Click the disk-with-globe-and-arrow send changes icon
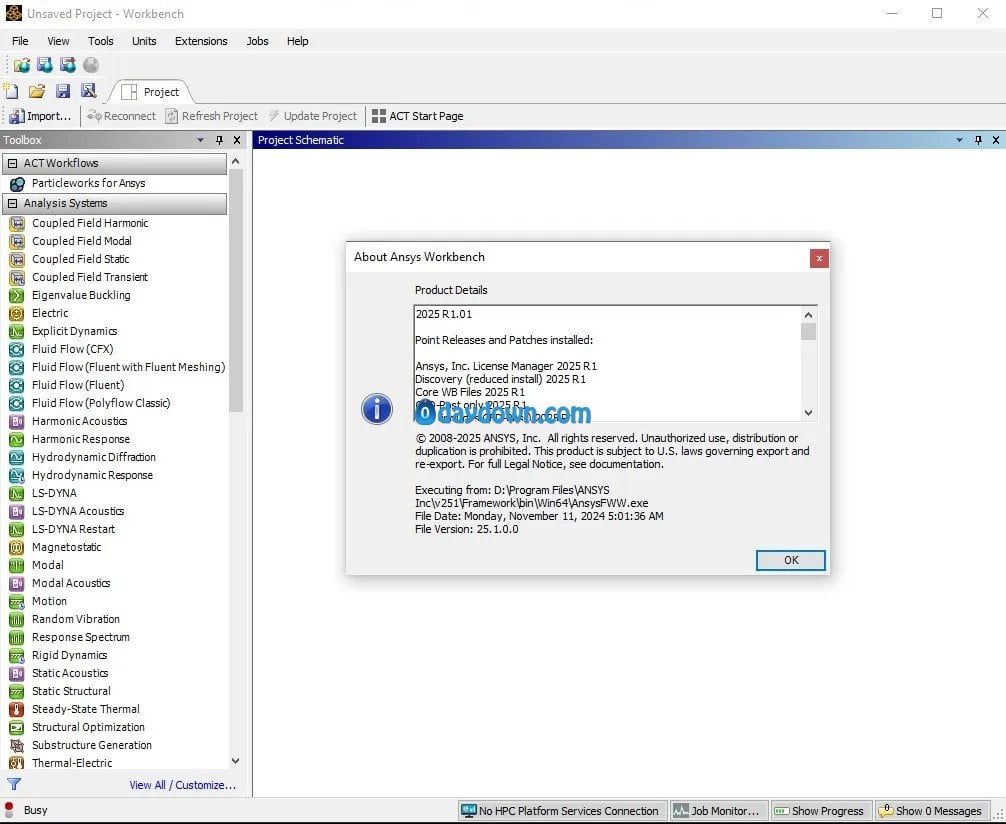Screen dimensions: 1006x824 67,65
